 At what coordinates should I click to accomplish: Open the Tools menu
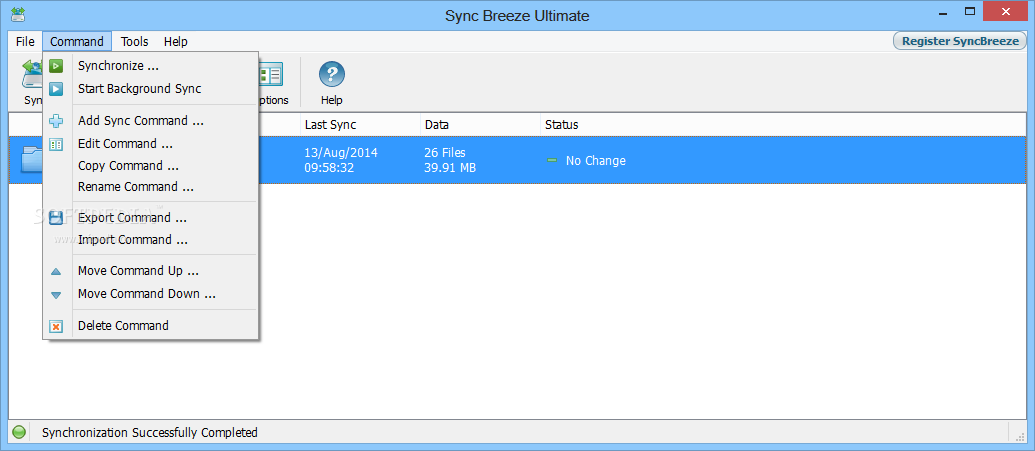[x=135, y=42]
